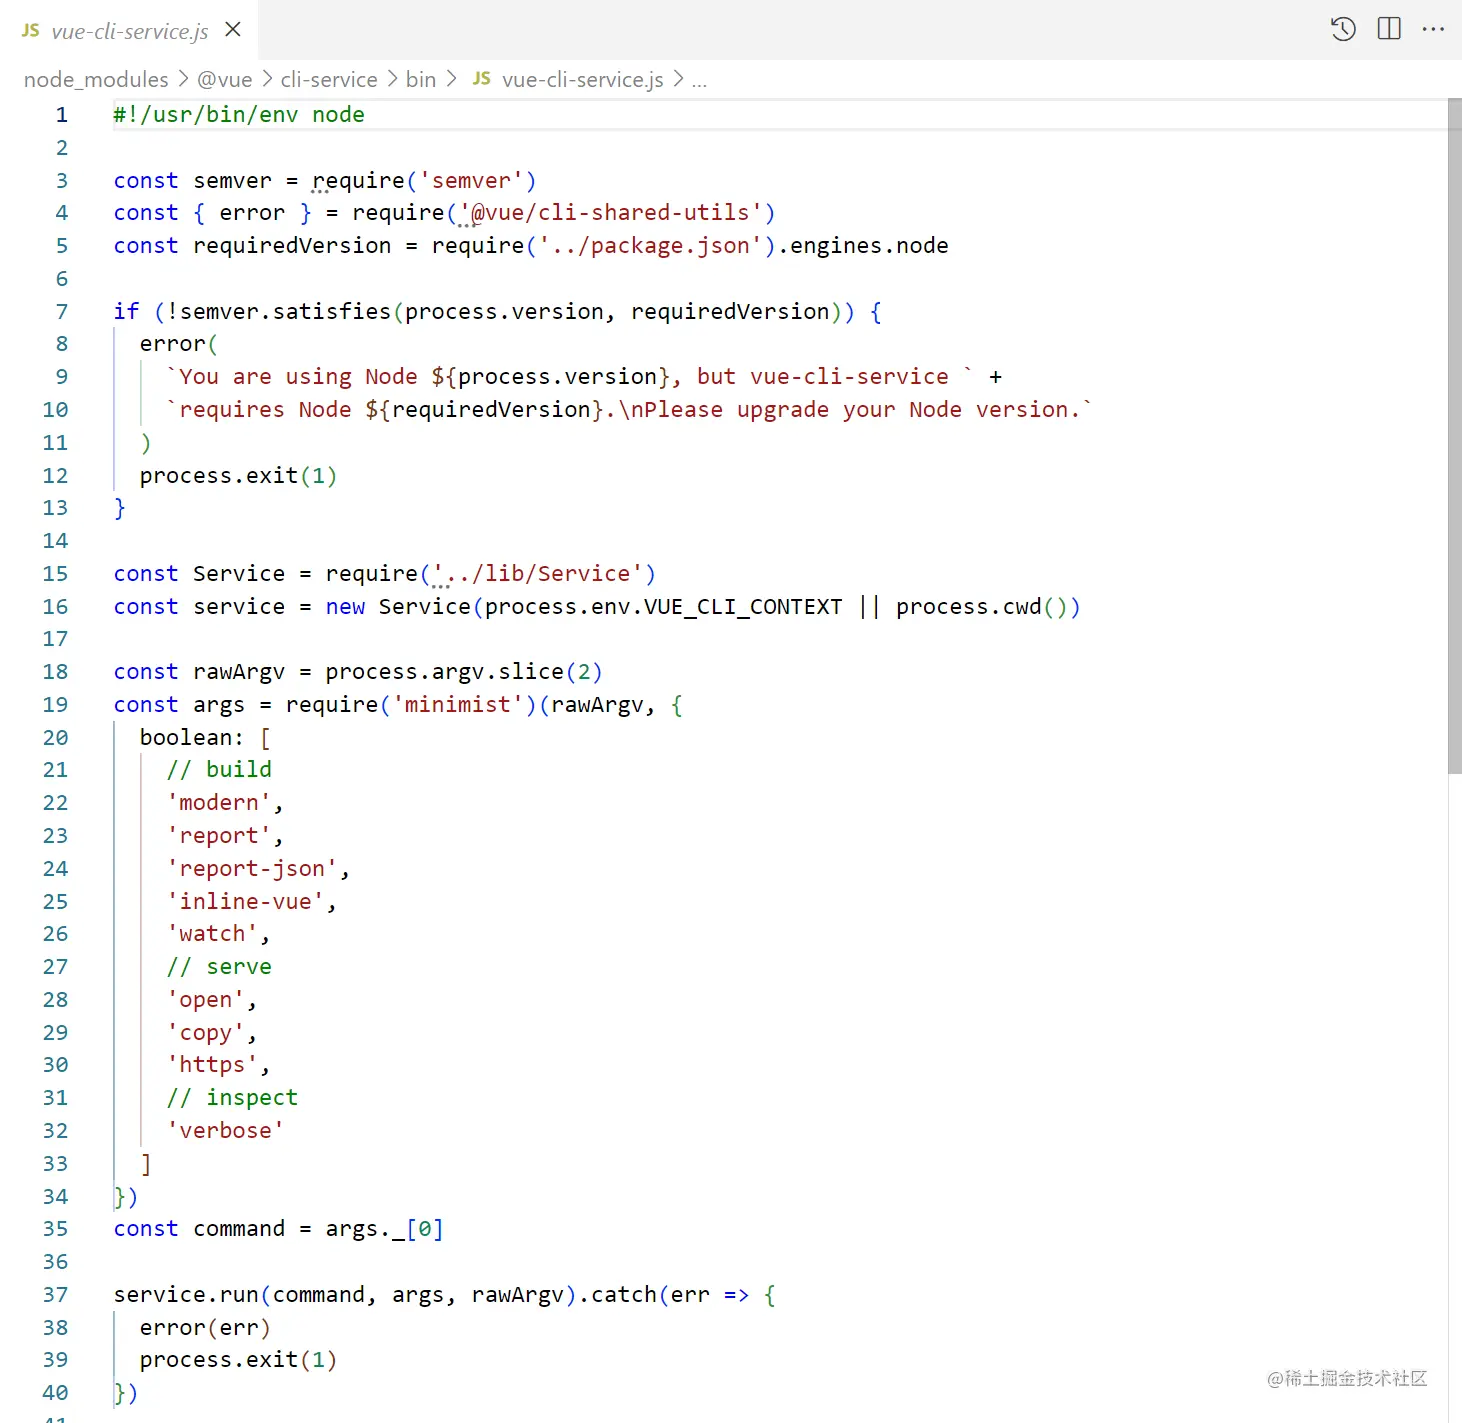
Task: Open cli-service folder in the breadcrumb
Action: pos(329,79)
